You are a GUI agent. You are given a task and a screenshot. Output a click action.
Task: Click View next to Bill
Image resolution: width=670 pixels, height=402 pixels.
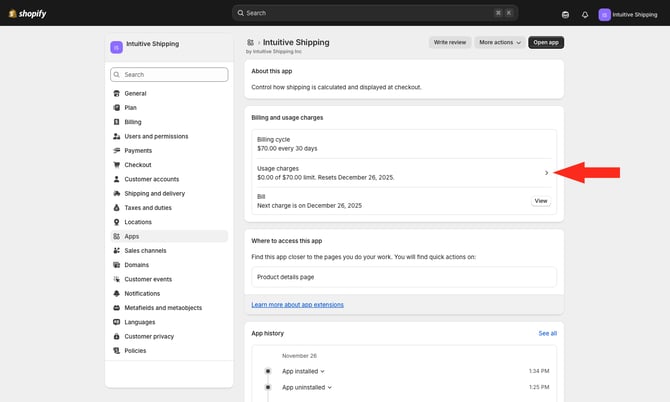541,201
